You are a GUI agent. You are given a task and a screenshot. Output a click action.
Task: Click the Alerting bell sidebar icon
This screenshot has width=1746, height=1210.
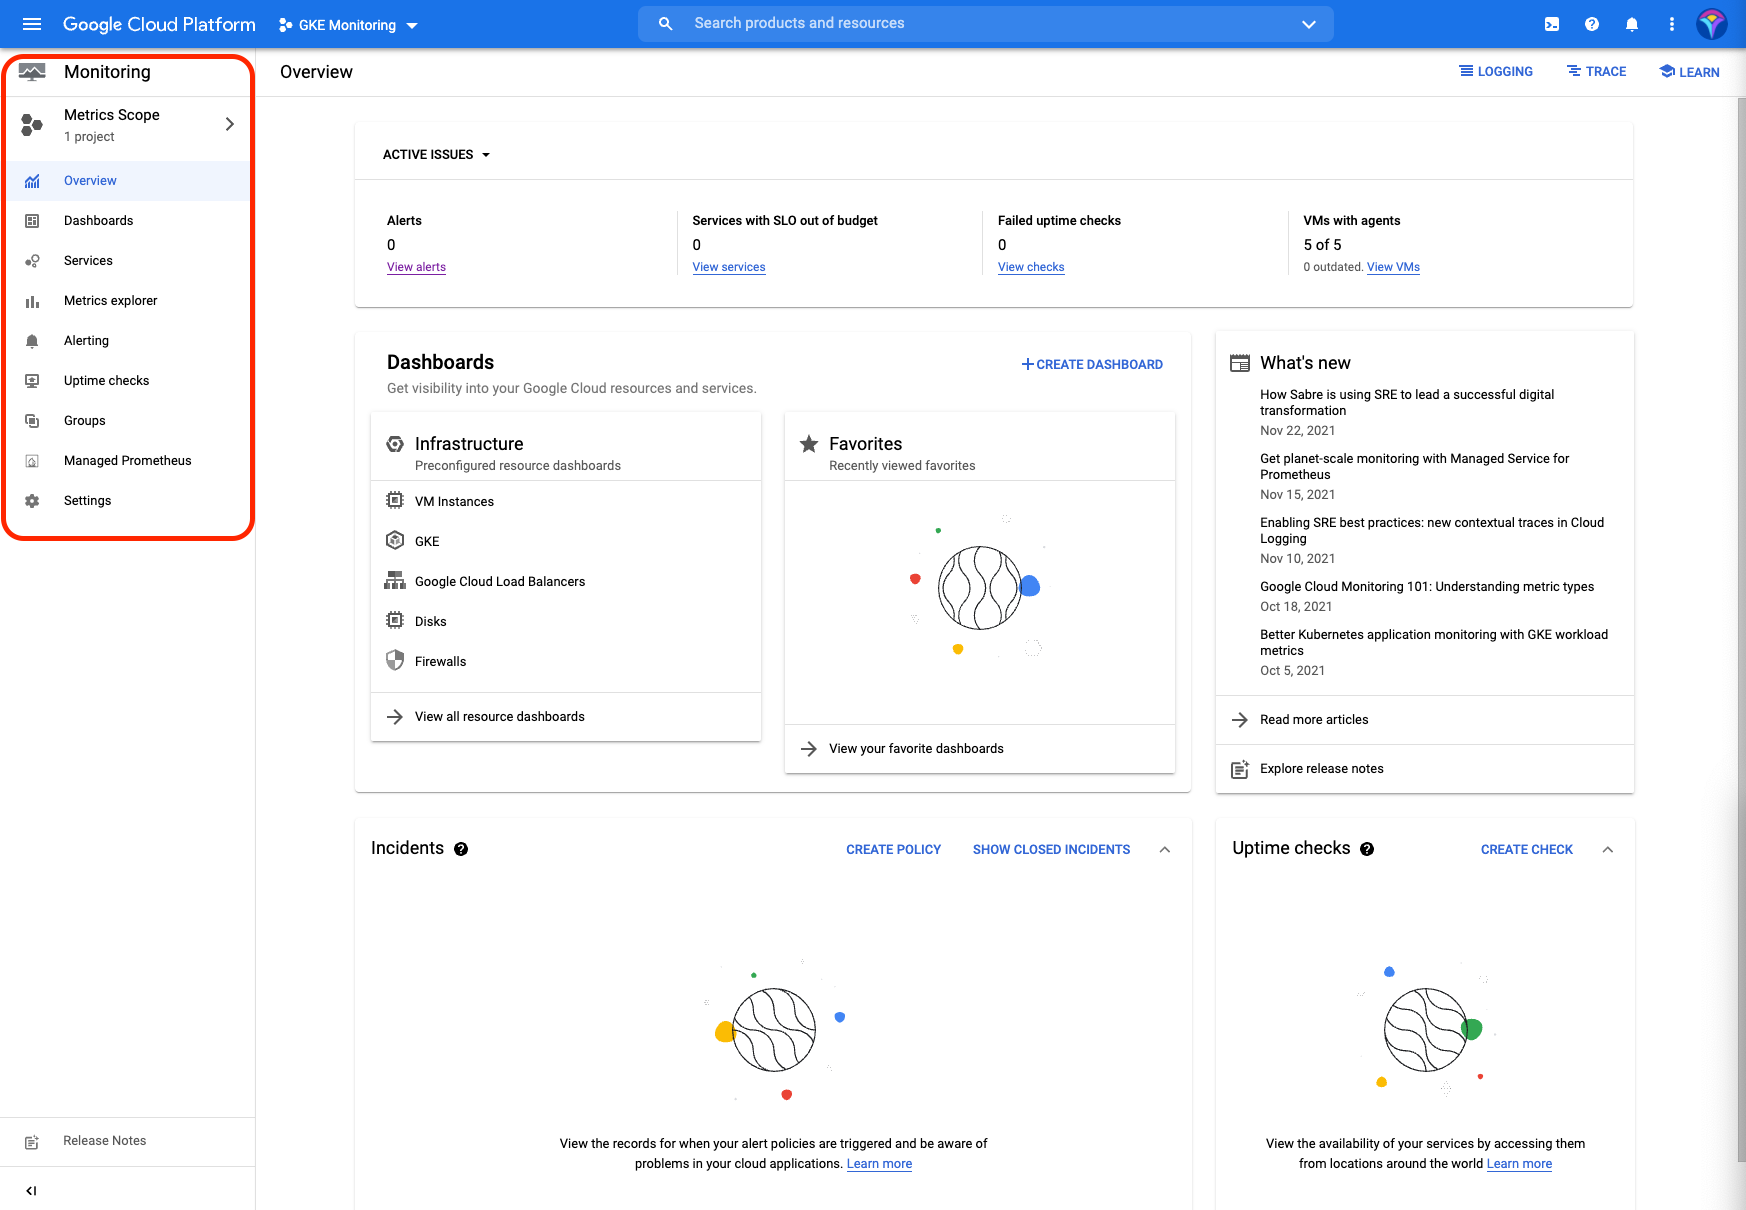click(32, 341)
